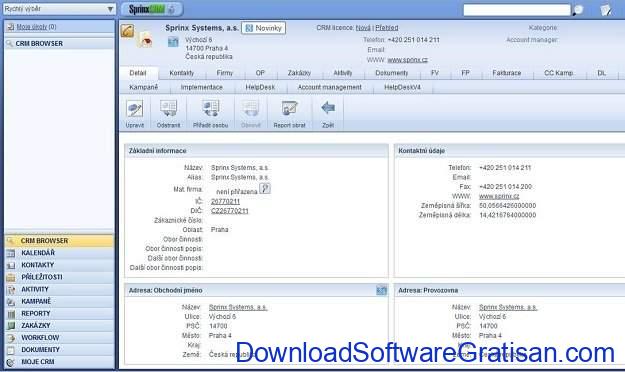625x372 pixels.
Task: Open ZAKÁZKY module in left navigation
Action: point(59,325)
